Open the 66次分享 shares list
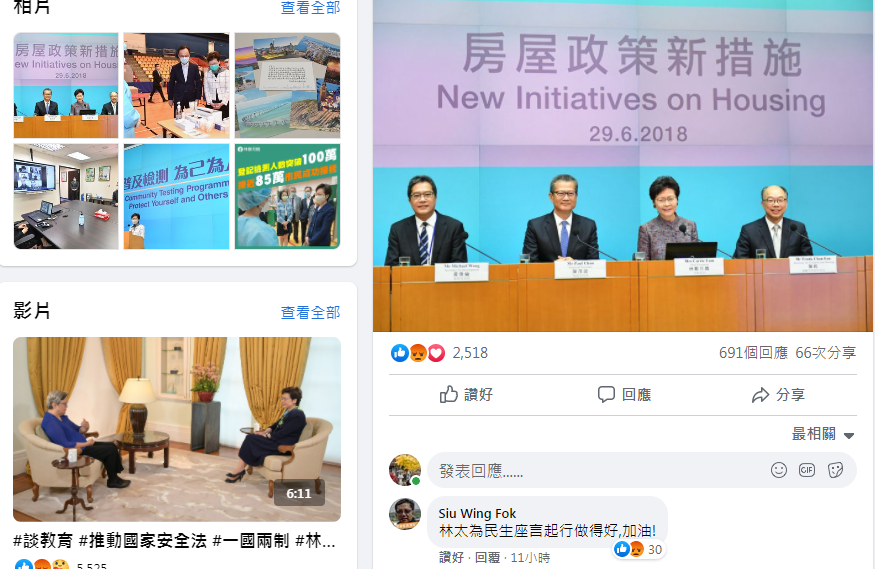The height and width of the screenshot is (569, 875). tap(825, 353)
